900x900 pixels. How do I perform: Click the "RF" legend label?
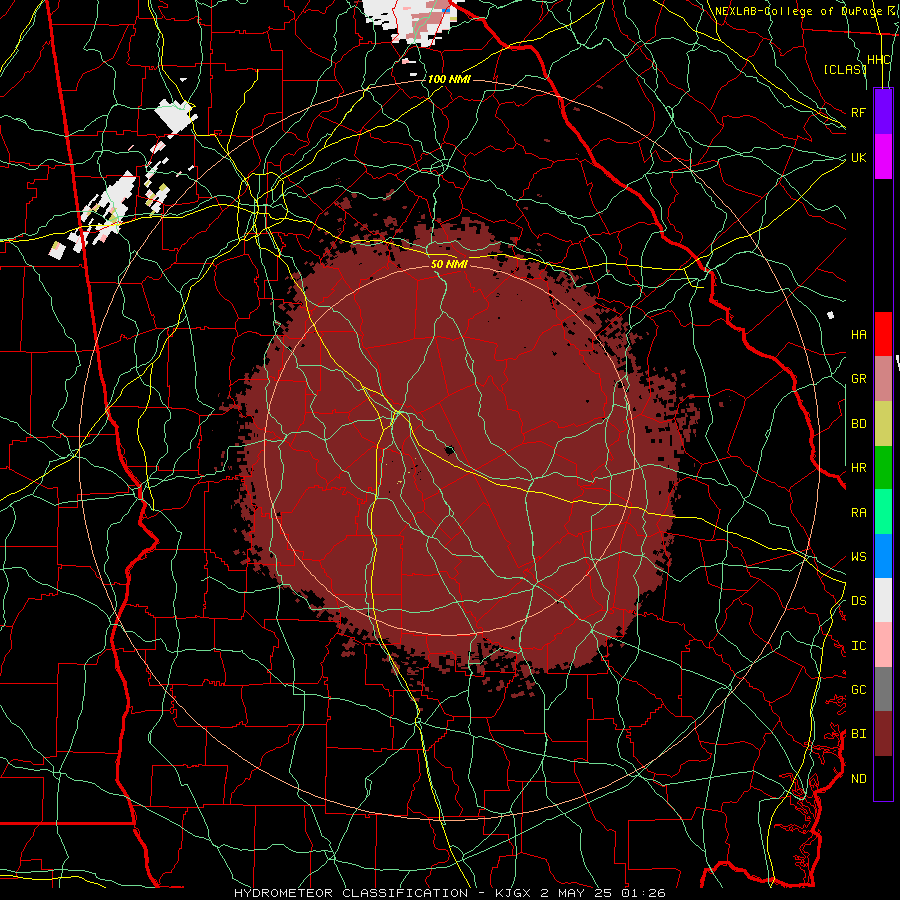point(859,112)
